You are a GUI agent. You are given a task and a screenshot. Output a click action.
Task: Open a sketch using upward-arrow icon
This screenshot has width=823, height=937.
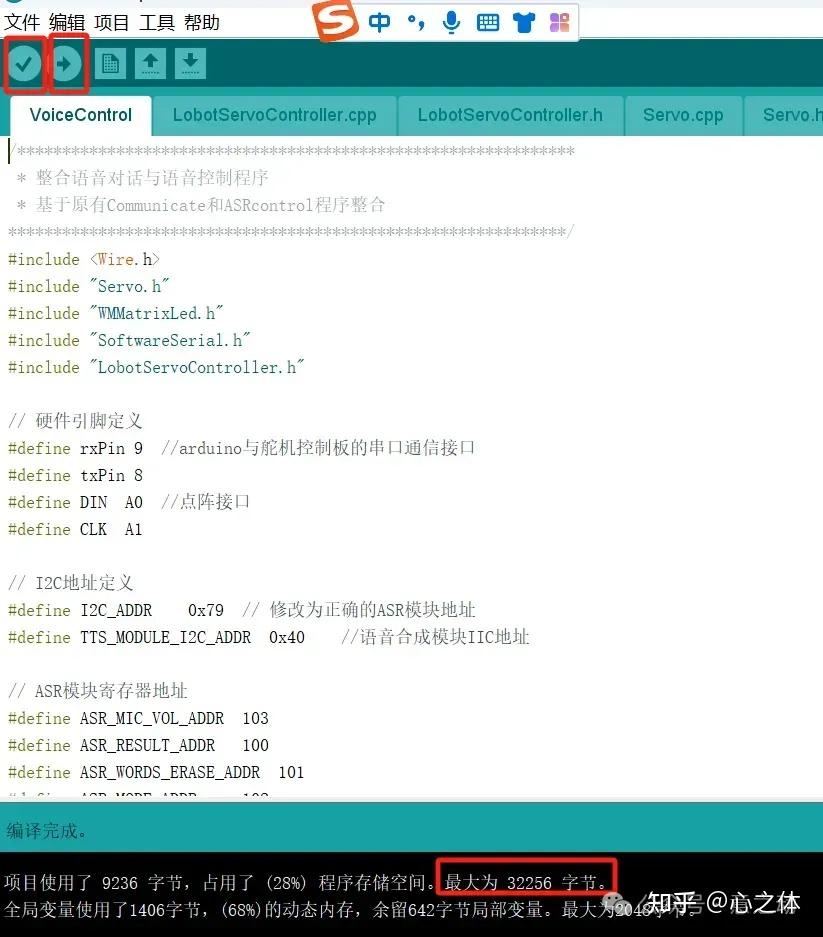coord(150,63)
